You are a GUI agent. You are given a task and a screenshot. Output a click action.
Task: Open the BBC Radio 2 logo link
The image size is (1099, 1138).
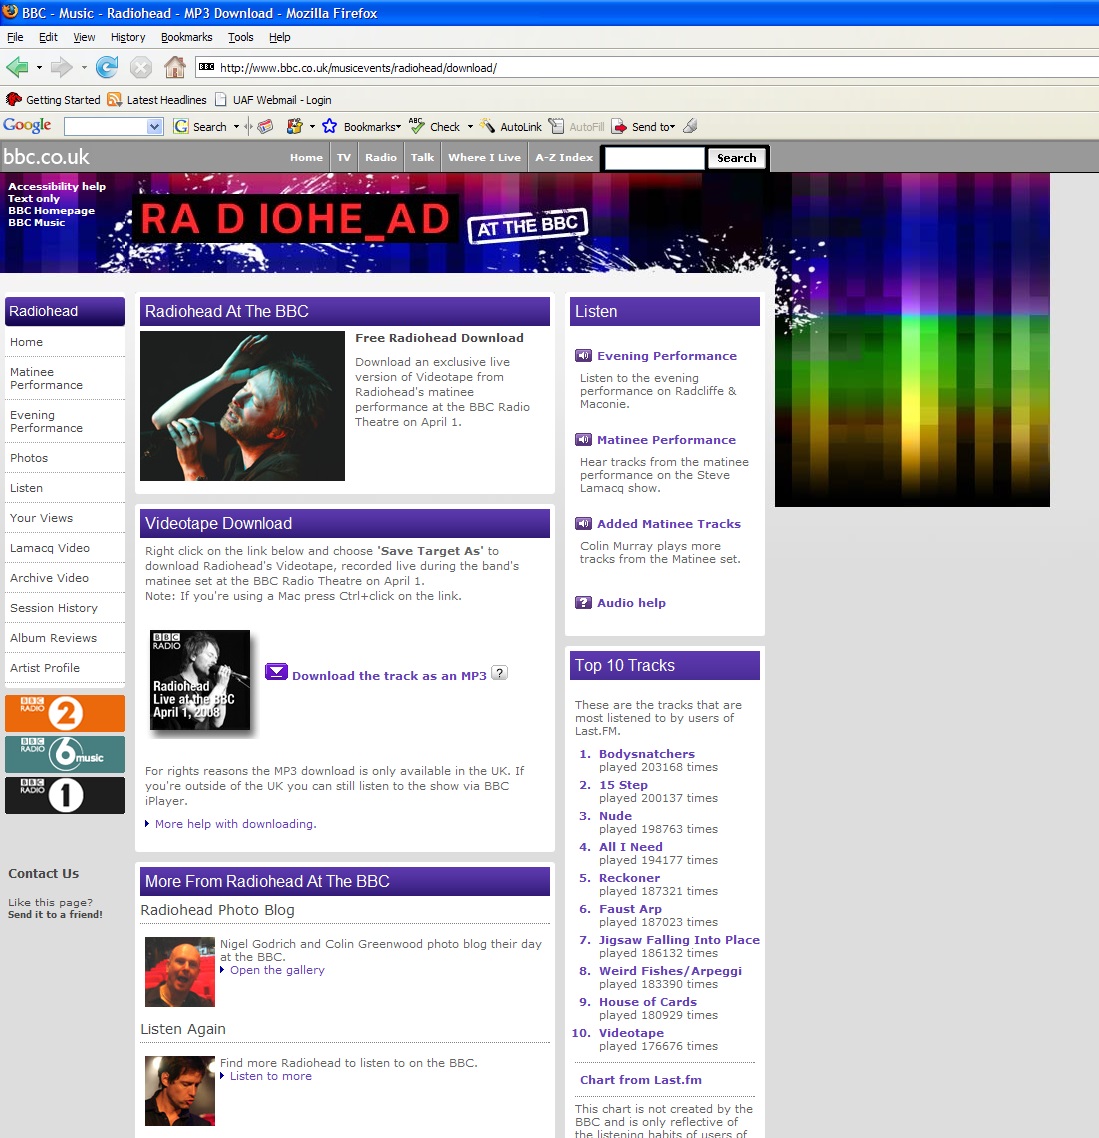tap(65, 713)
